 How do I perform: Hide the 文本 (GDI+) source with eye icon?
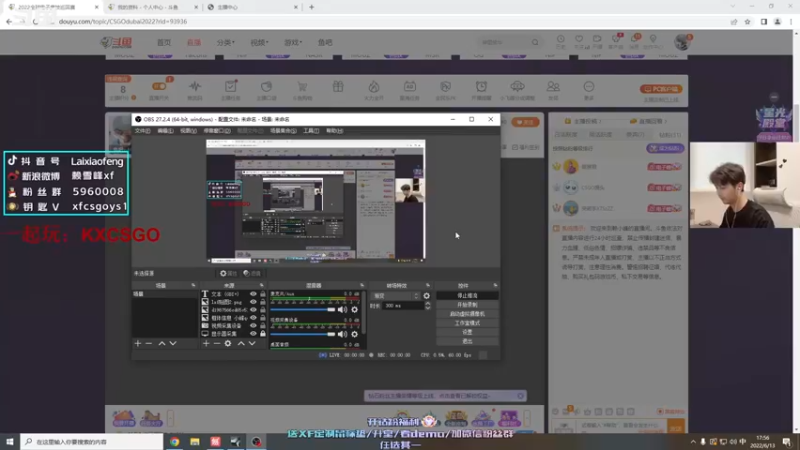(253, 294)
